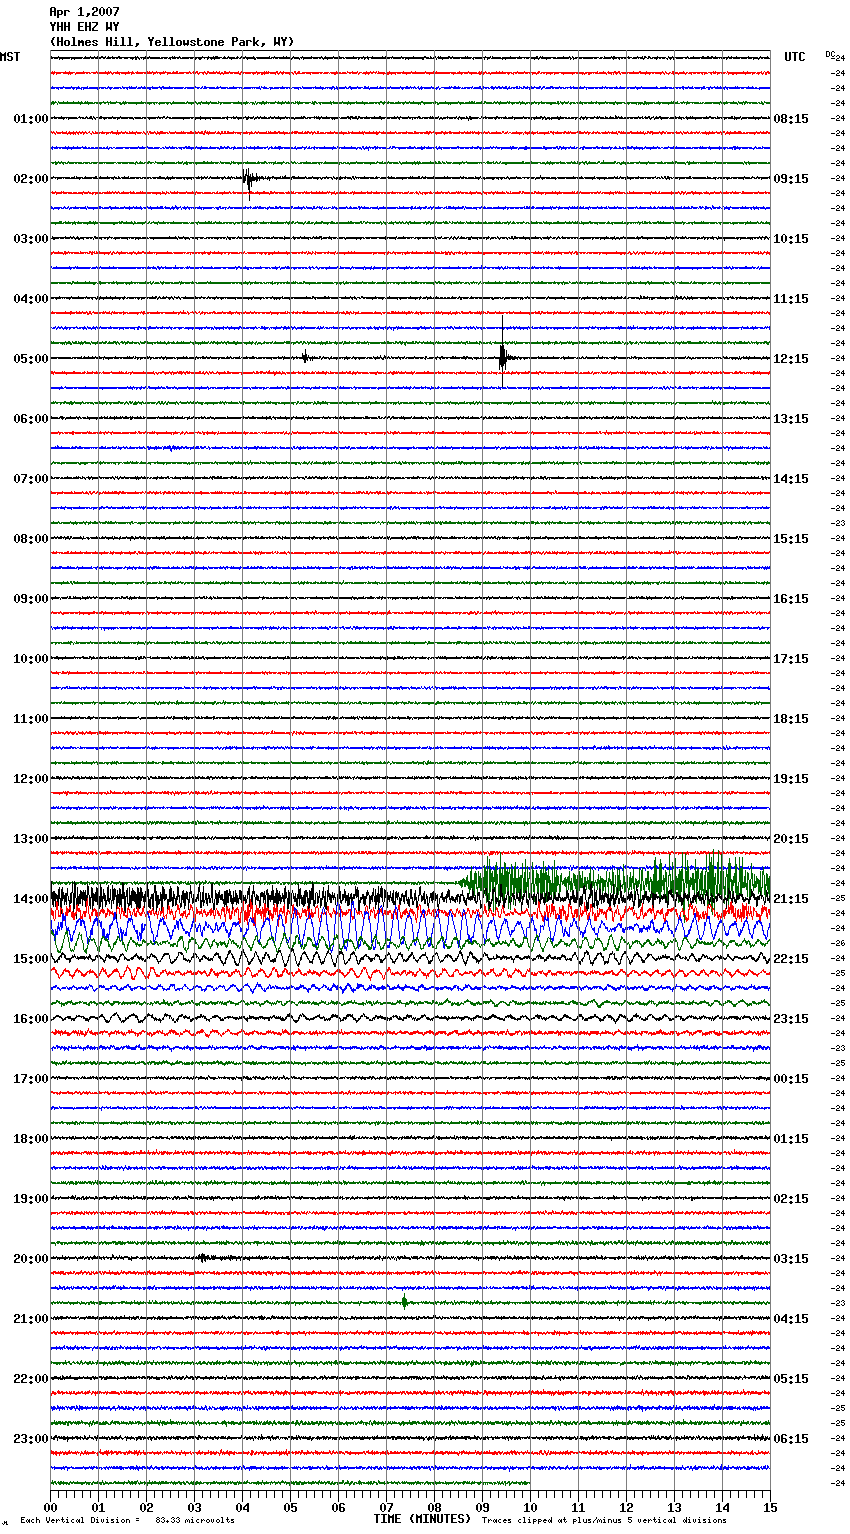The image size is (850, 1534).
Task: Click the date text "Apr 1,2007"
Action: [85, 12]
